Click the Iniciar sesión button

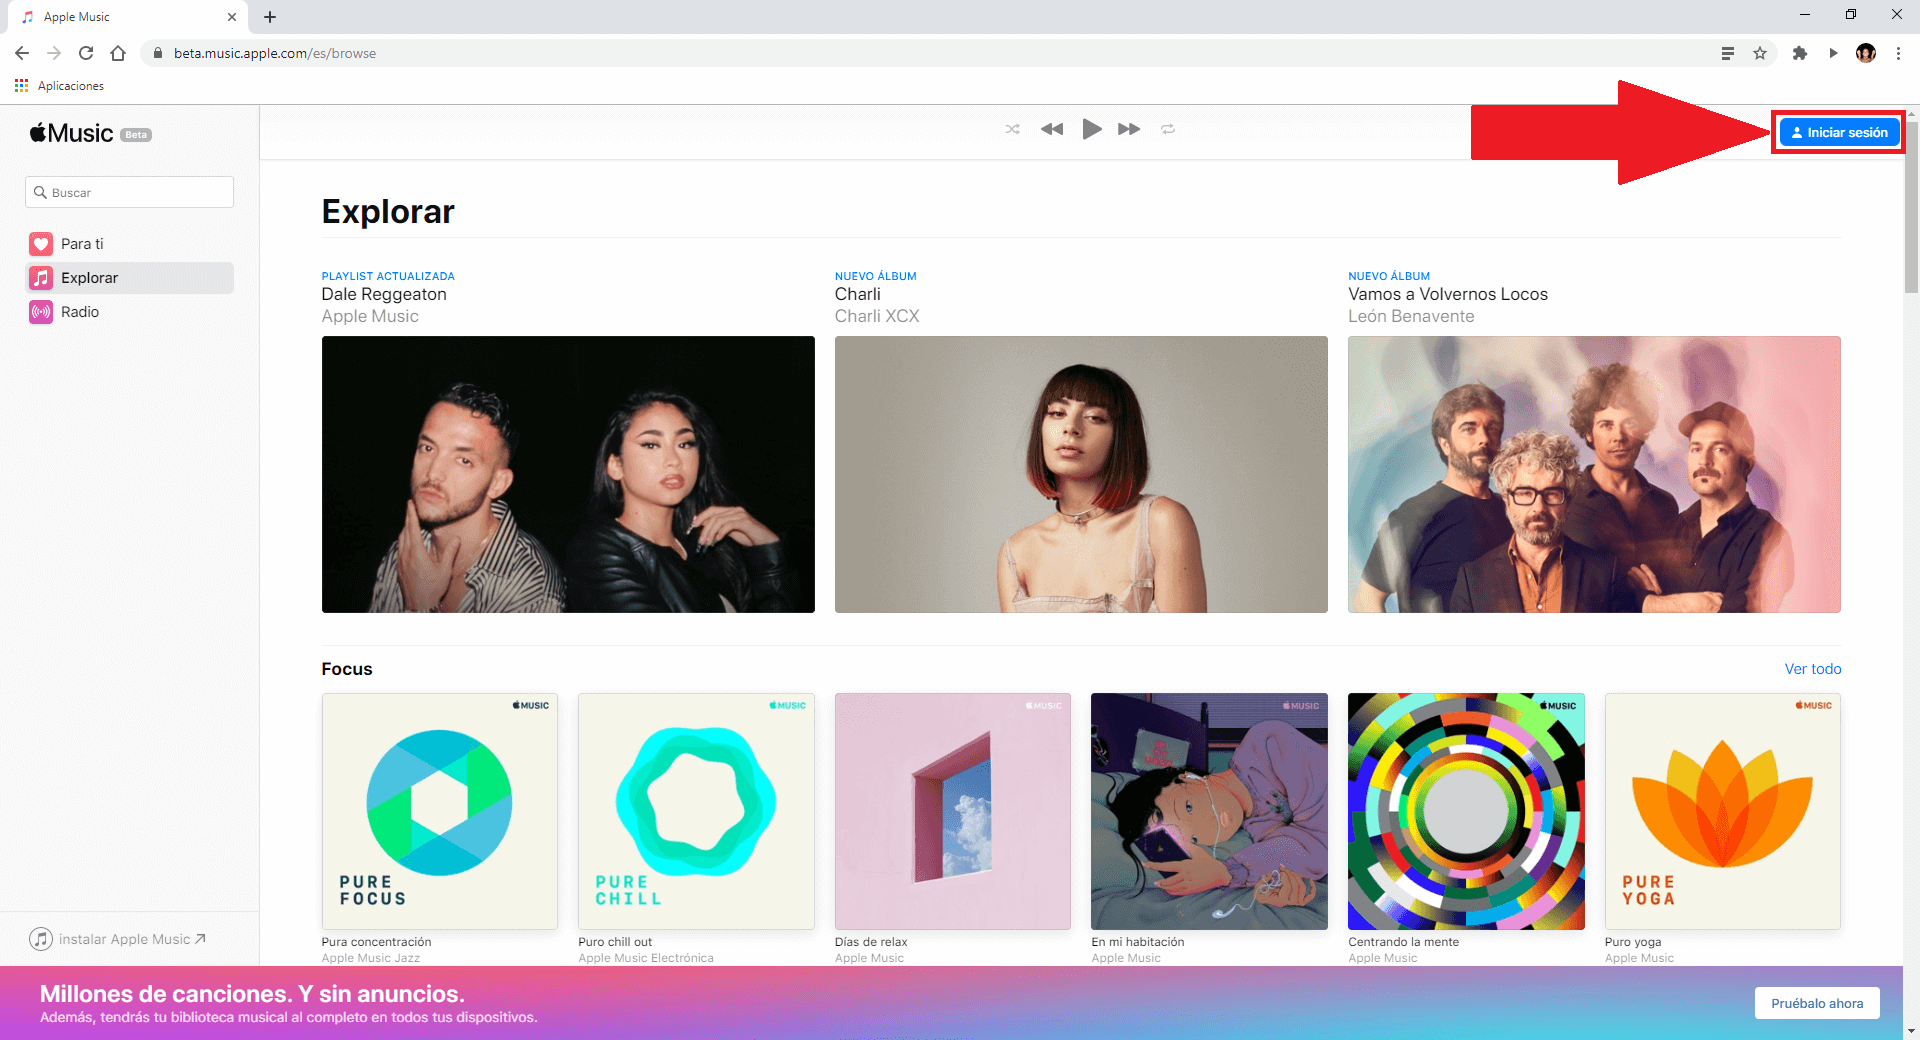click(x=1839, y=132)
